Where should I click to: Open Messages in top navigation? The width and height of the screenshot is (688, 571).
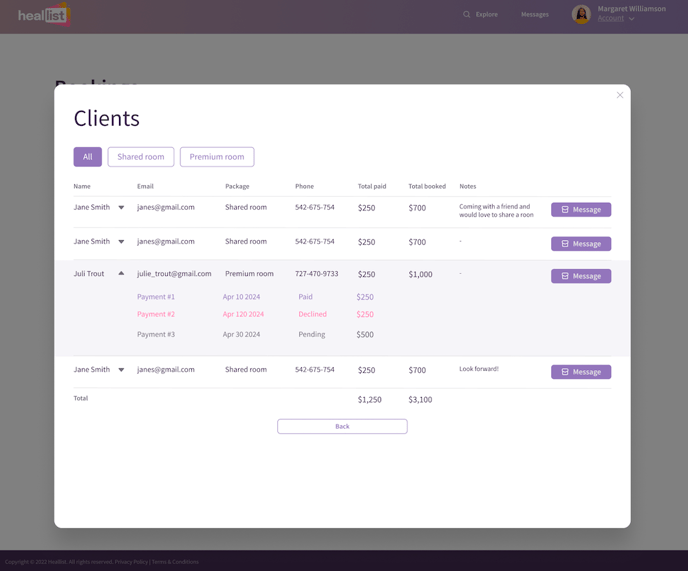(x=534, y=15)
